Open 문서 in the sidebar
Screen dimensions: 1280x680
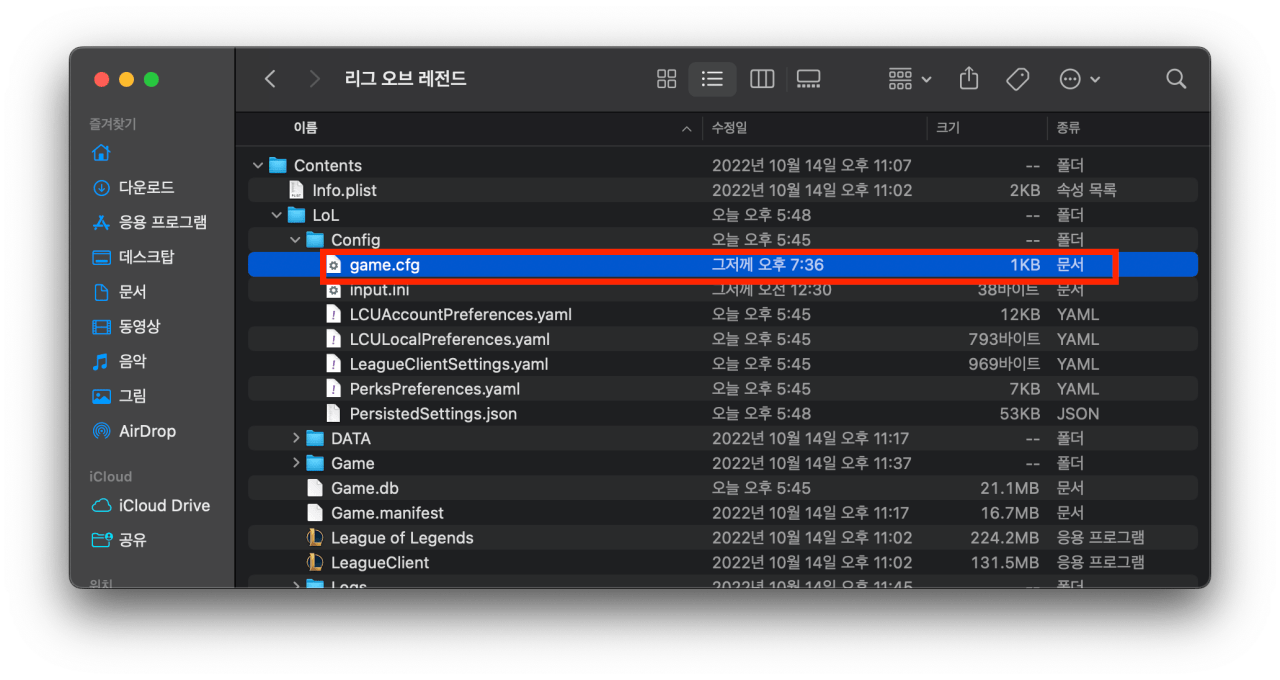[x=119, y=292]
